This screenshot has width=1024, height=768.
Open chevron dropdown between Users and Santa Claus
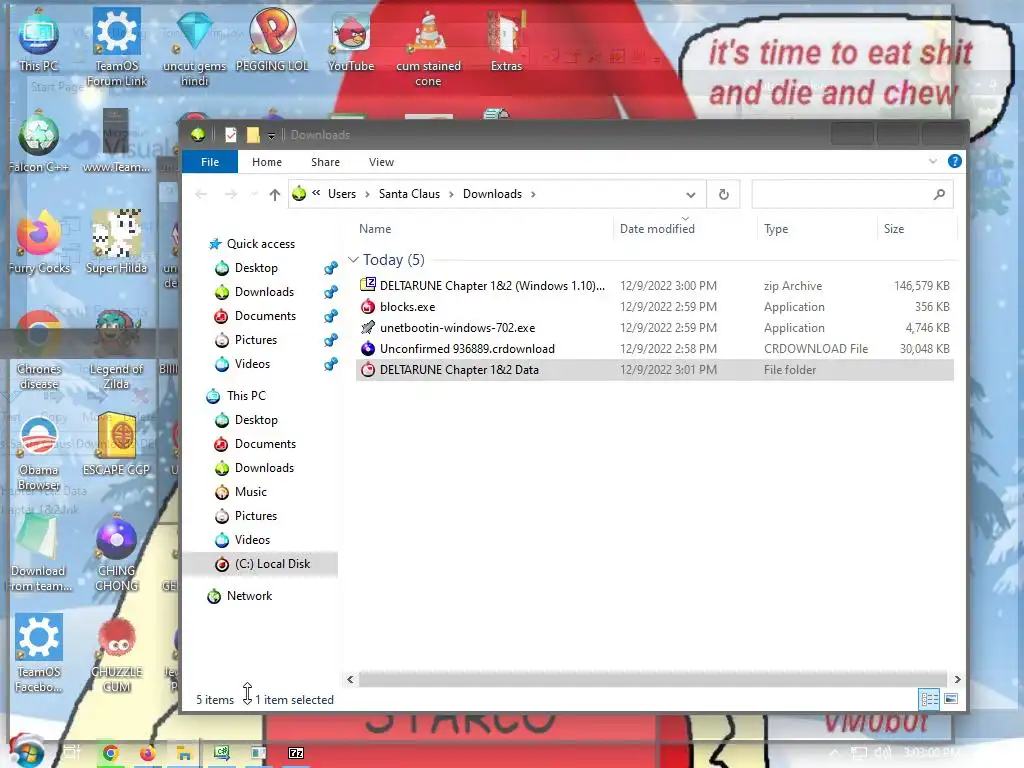(367, 195)
